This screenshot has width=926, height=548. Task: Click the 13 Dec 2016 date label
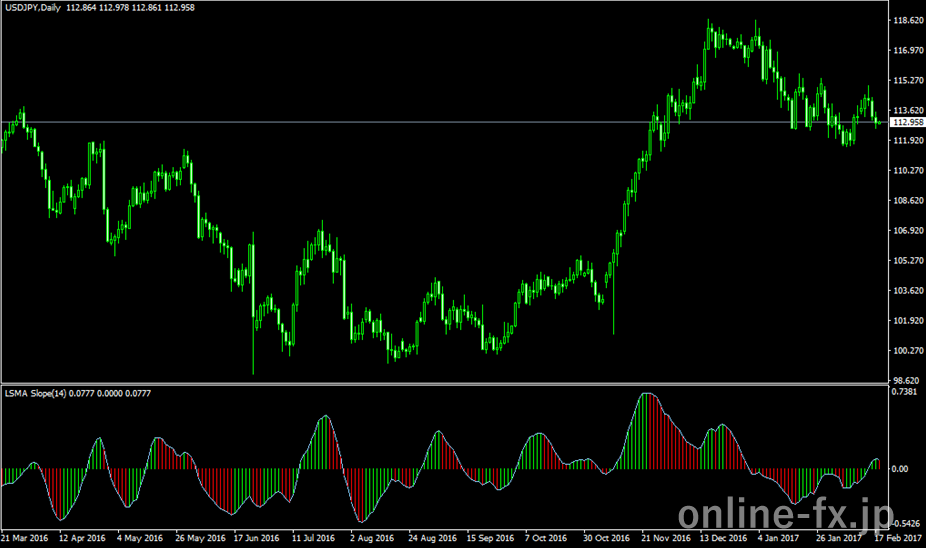tap(723, 539)
